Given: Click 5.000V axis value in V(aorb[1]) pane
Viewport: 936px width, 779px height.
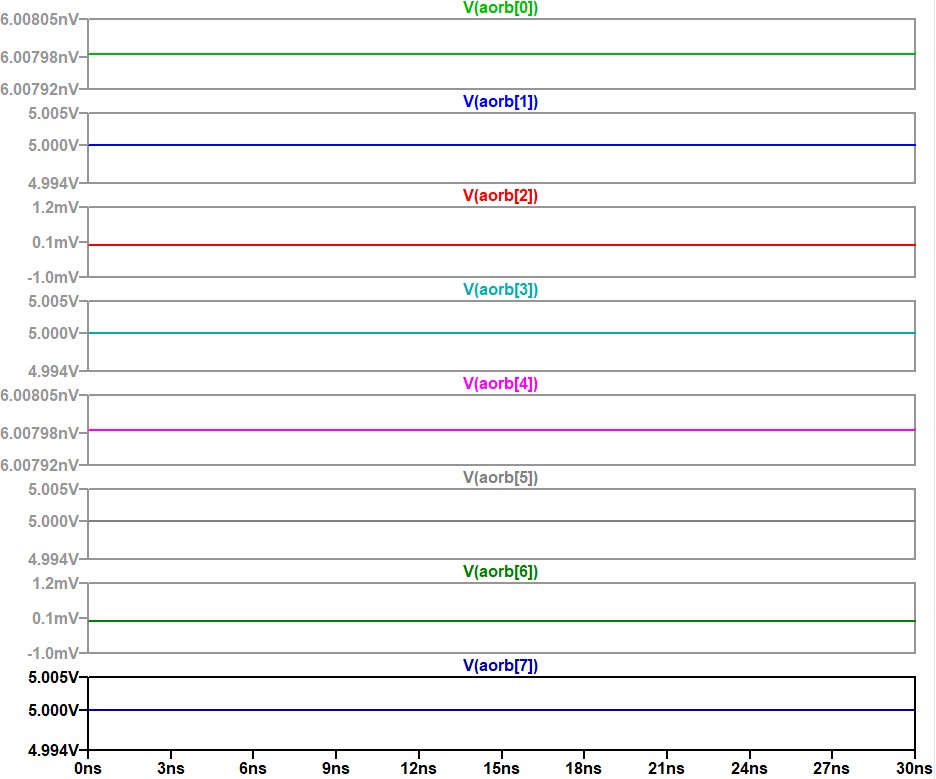Looking at the screenshot, I should 53,146.
